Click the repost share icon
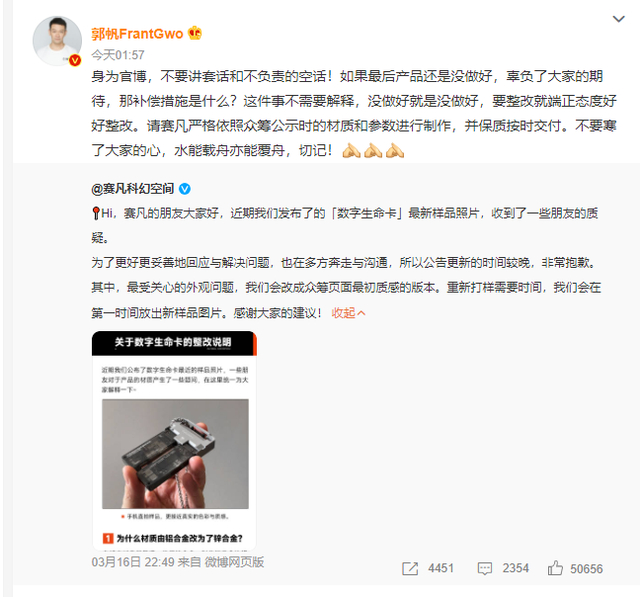 point(410,568)
